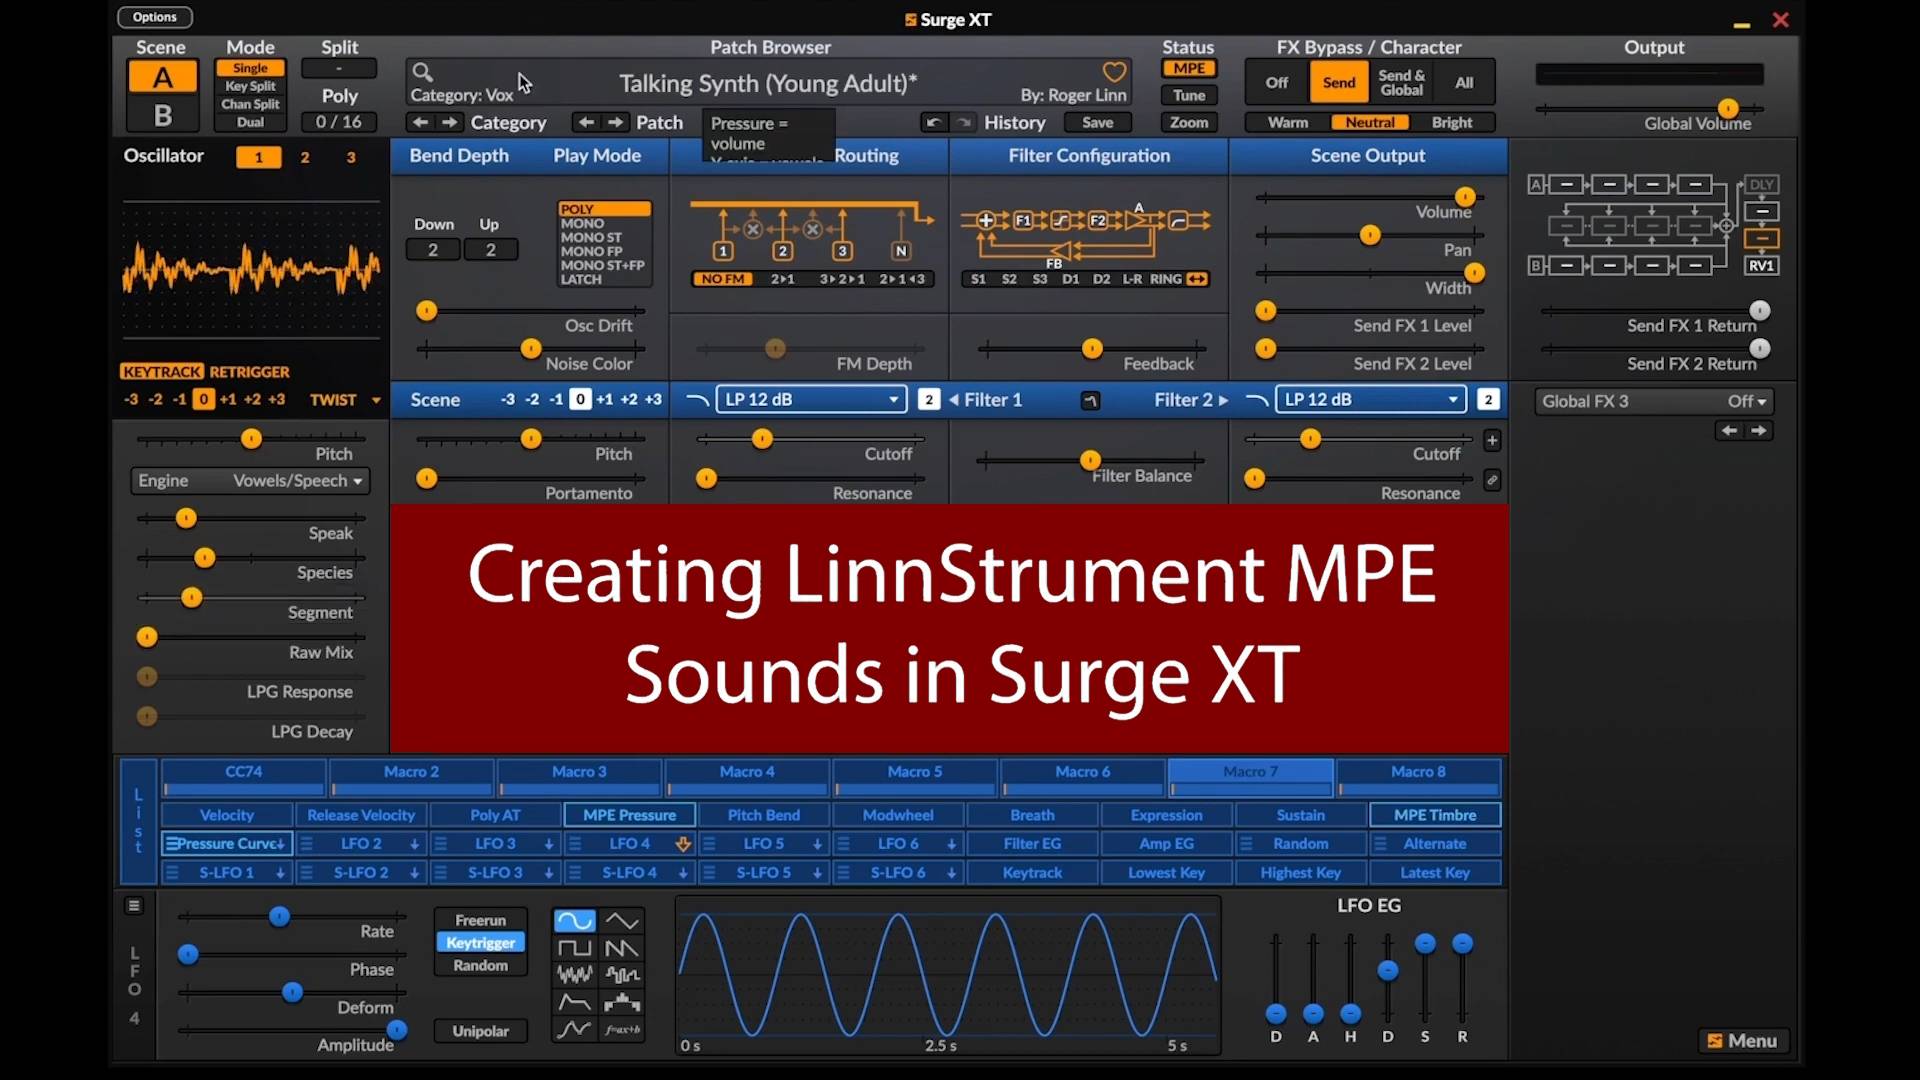Select the Freerun LFO trigger mode
The width and height of the screenshot is (1920, 1080).
click(480, 919)
